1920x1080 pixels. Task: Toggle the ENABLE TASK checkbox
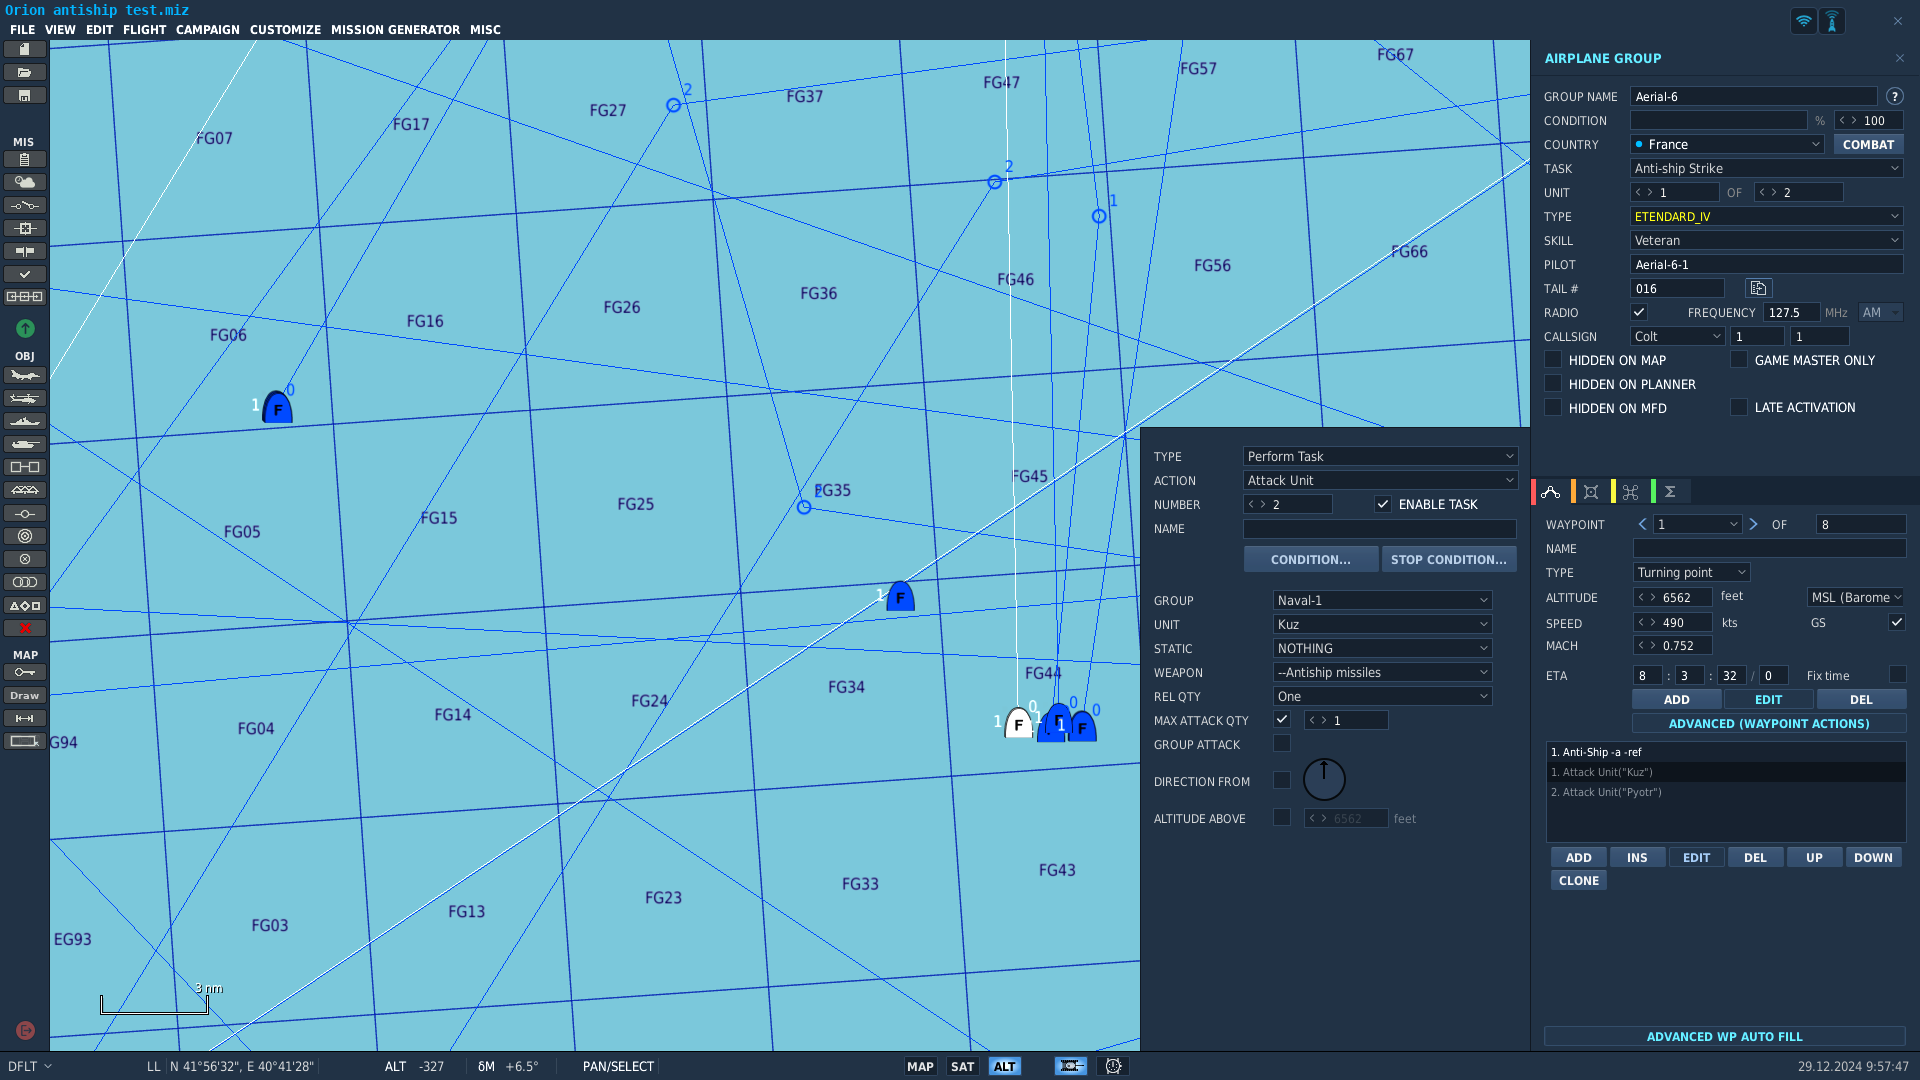coord(1383,504)
